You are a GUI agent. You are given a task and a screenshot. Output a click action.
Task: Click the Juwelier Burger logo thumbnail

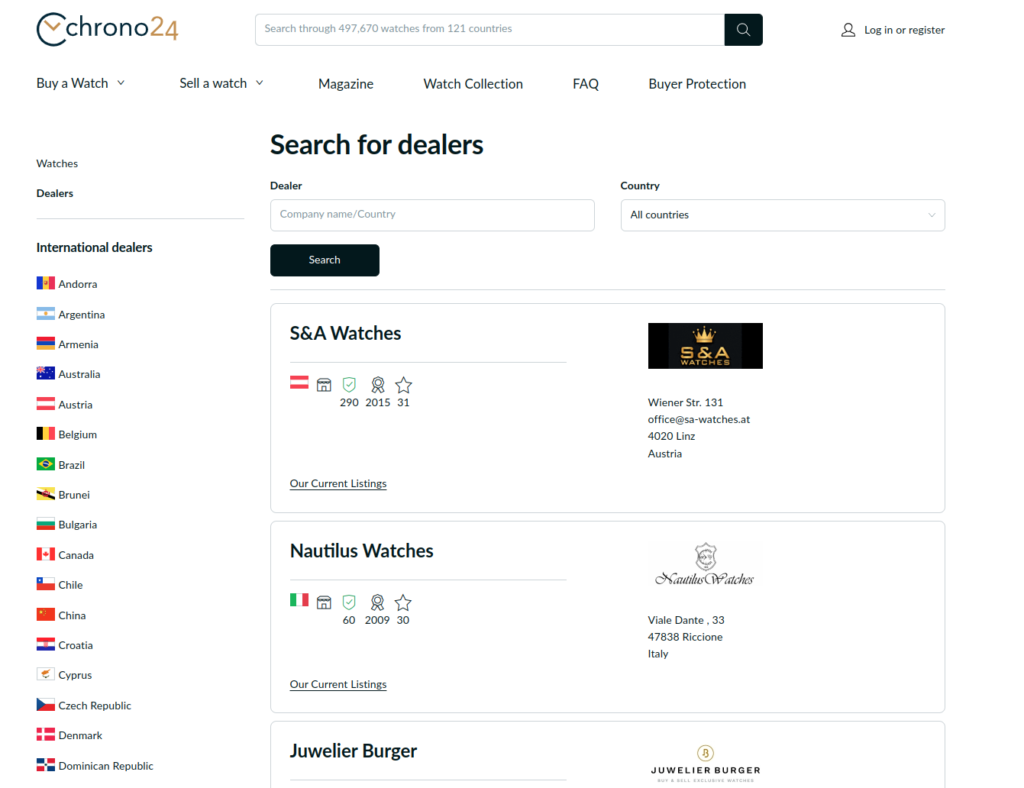pyautogui.click(x=705, y=764)
